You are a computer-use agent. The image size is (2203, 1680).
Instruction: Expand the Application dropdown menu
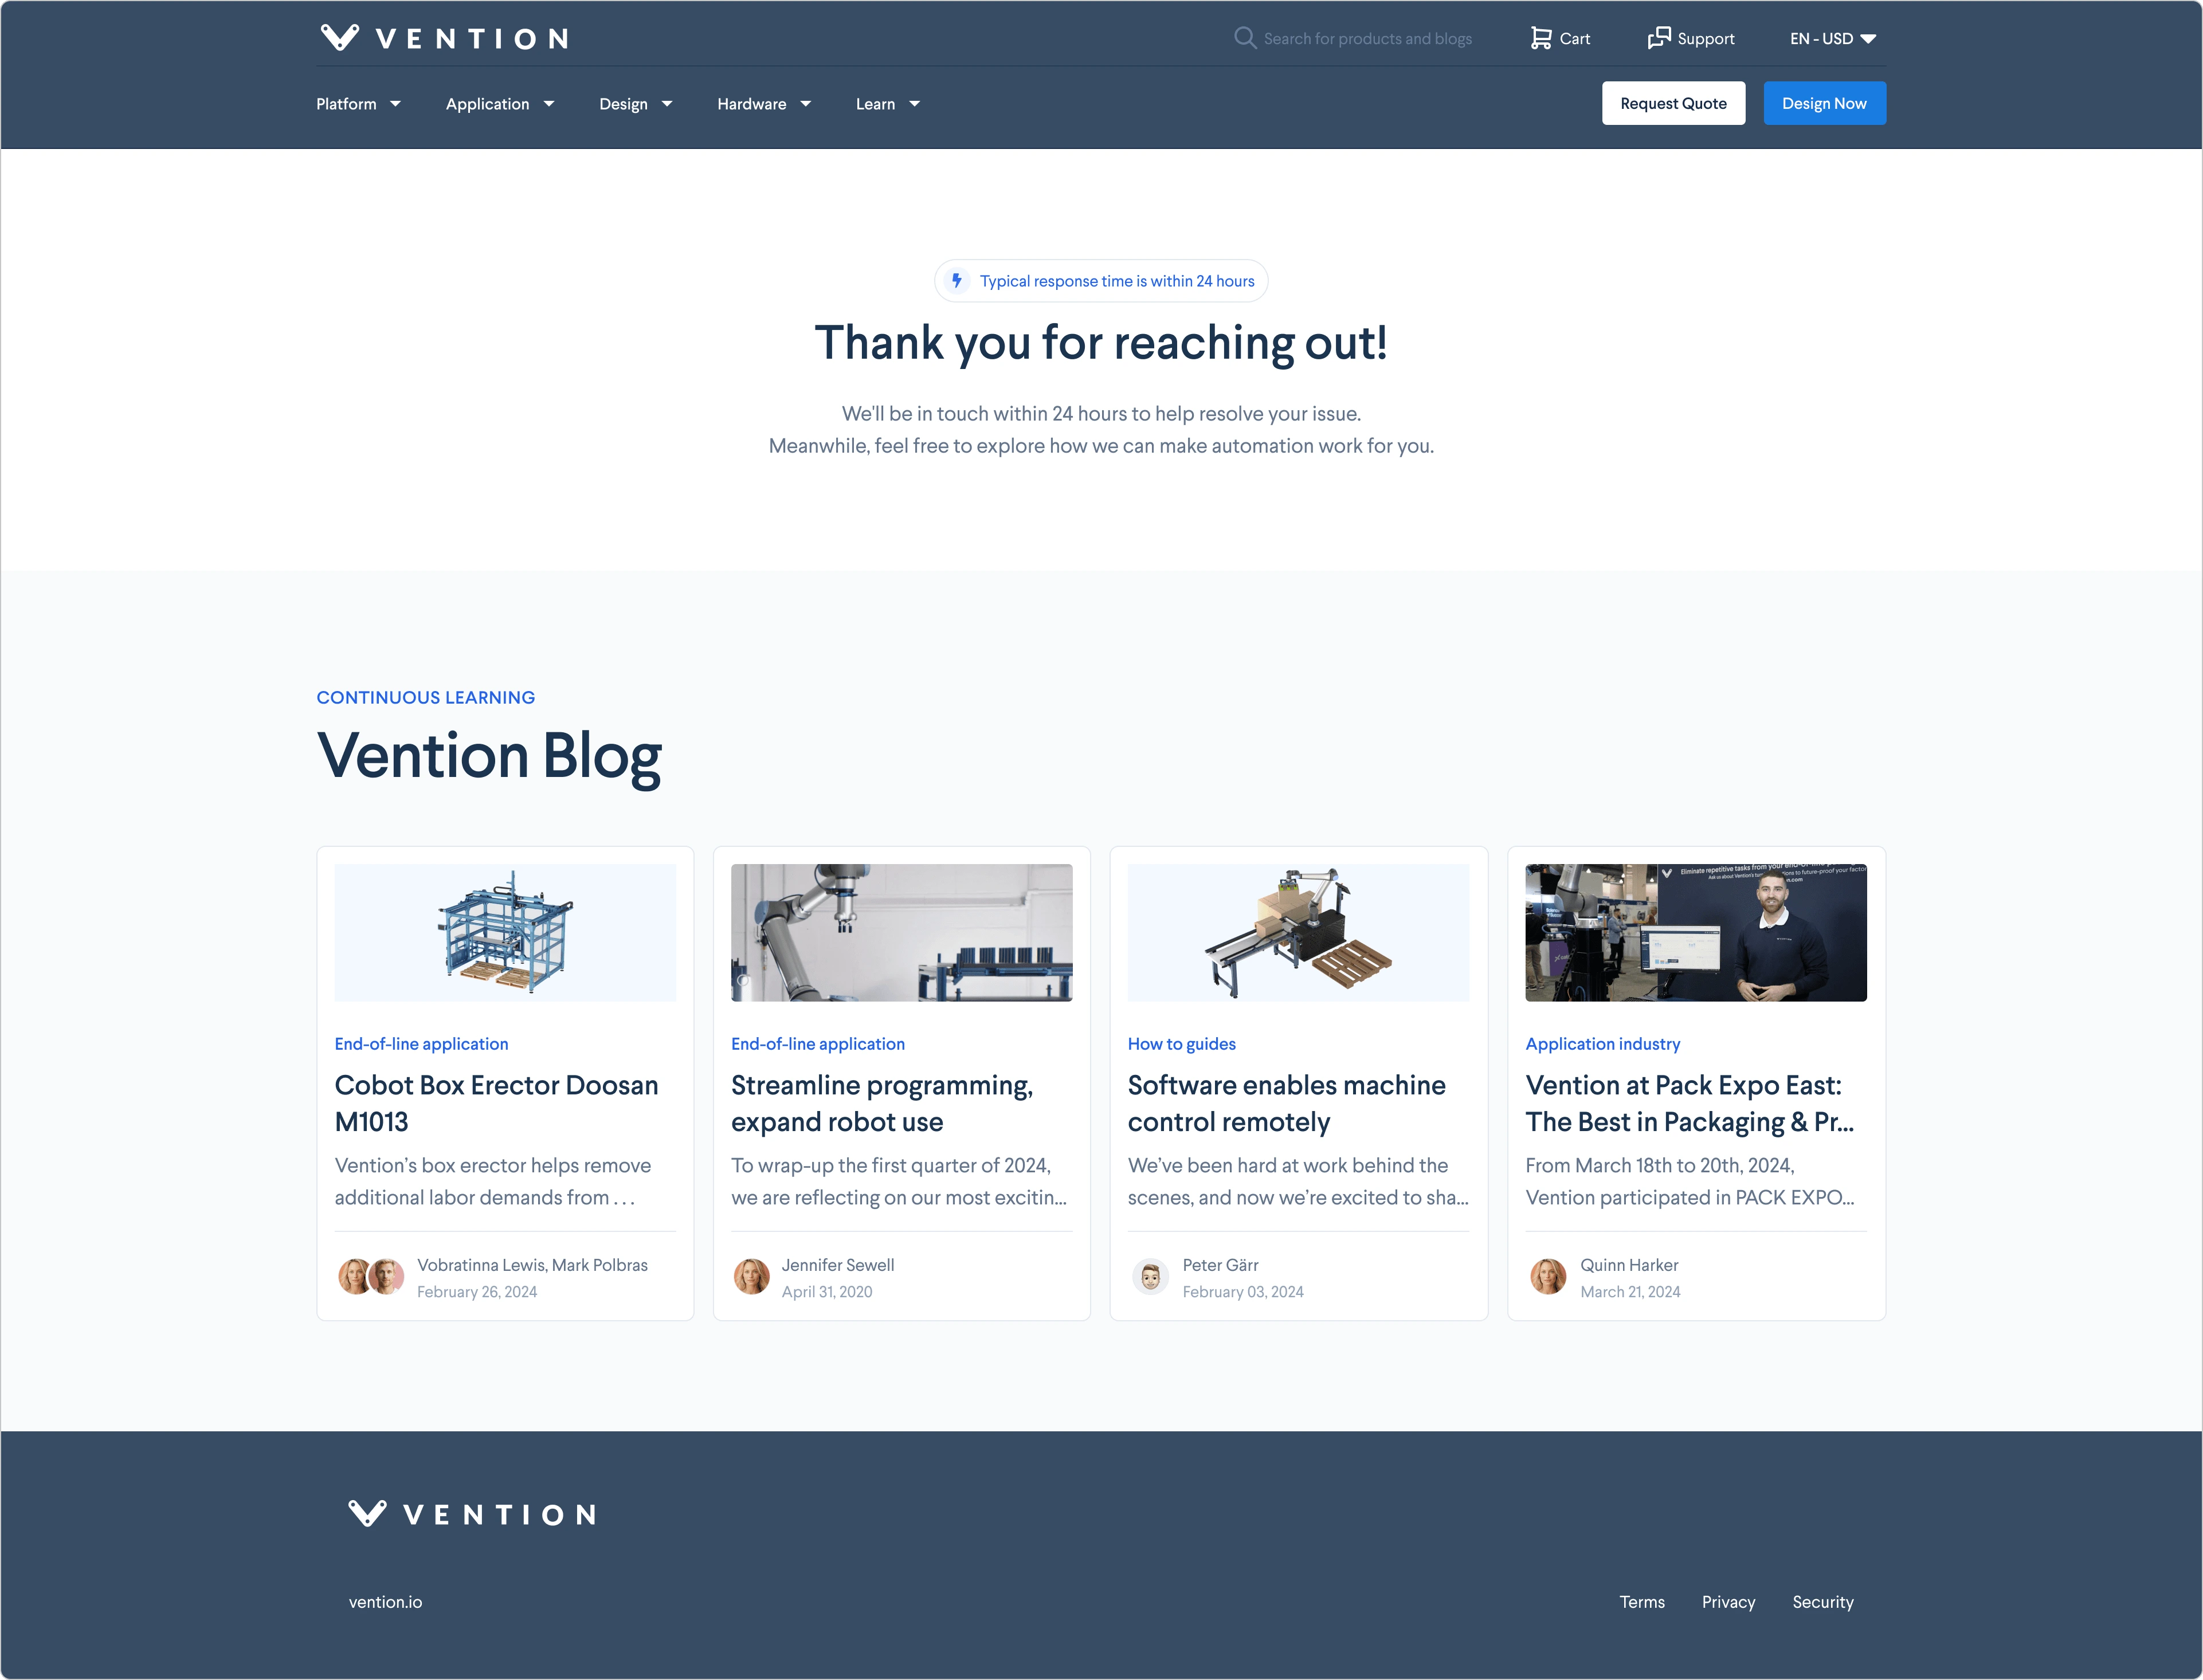point(500,103)
